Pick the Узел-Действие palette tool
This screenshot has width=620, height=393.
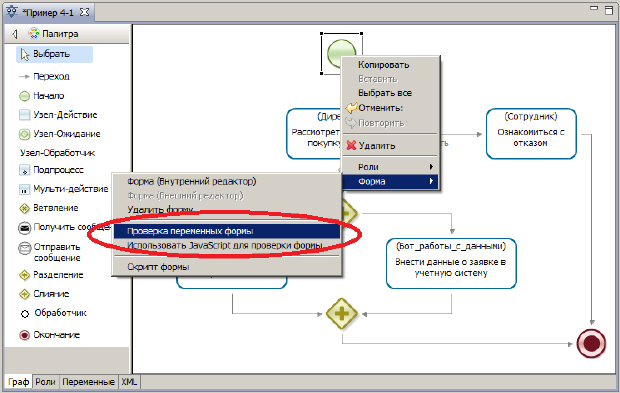[x=58, y=115]
